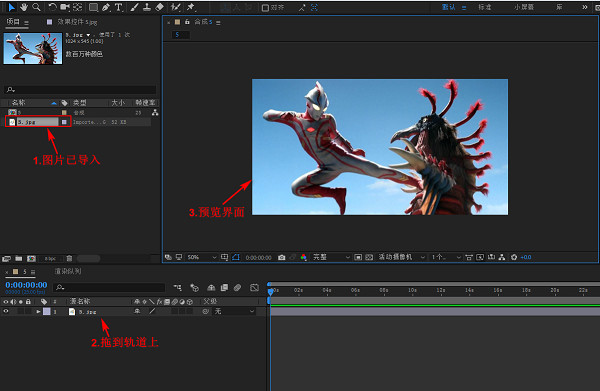Select the Horizontal Type tool
The width and height of the screenshot is (600, 391).
pos(119,7)
